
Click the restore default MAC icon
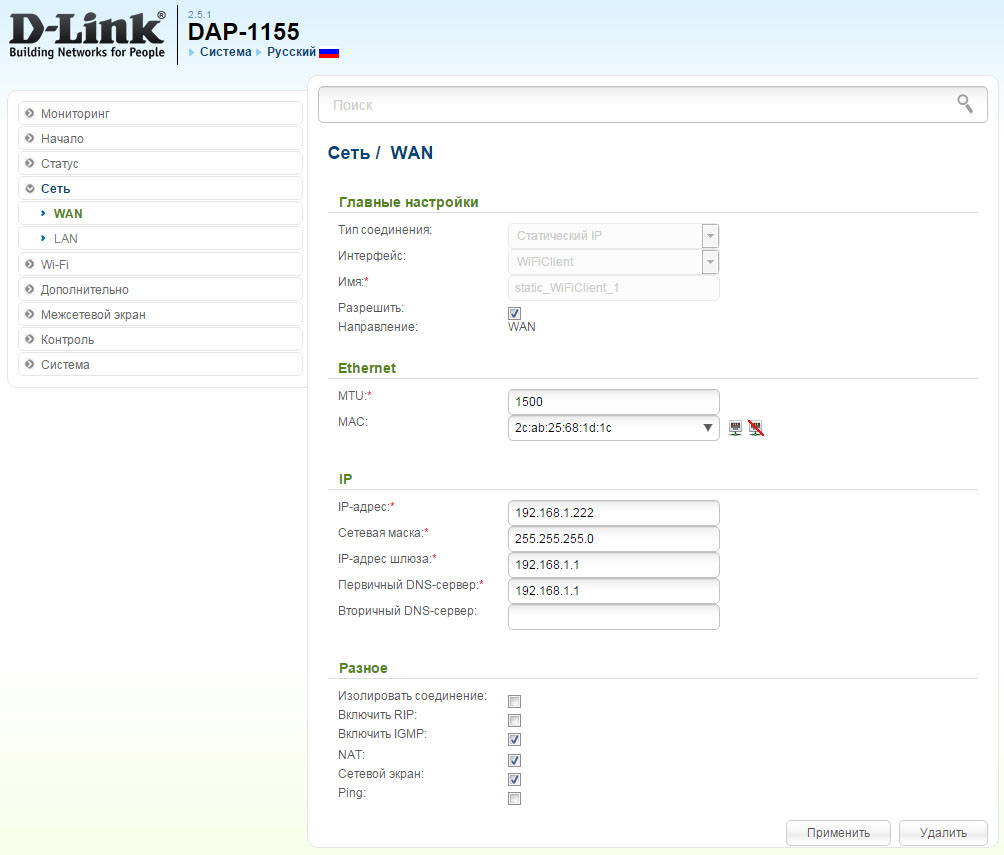click(x=756, y=428)
